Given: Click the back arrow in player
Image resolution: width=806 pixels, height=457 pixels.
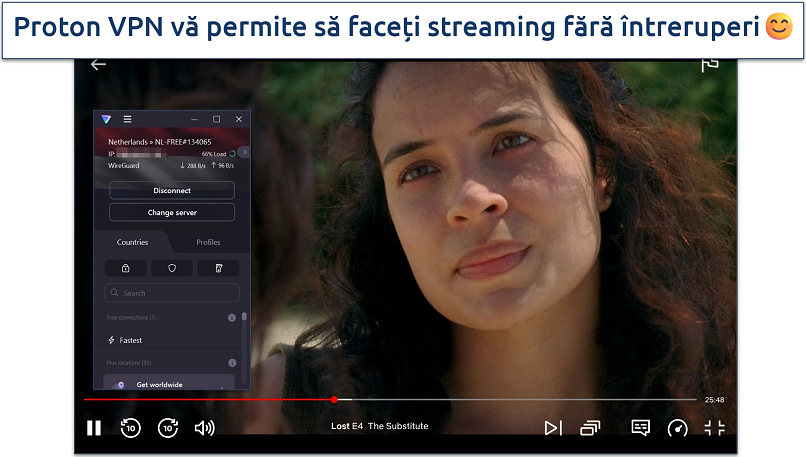Looking at the screenshot, I should (x=98, y=65).
